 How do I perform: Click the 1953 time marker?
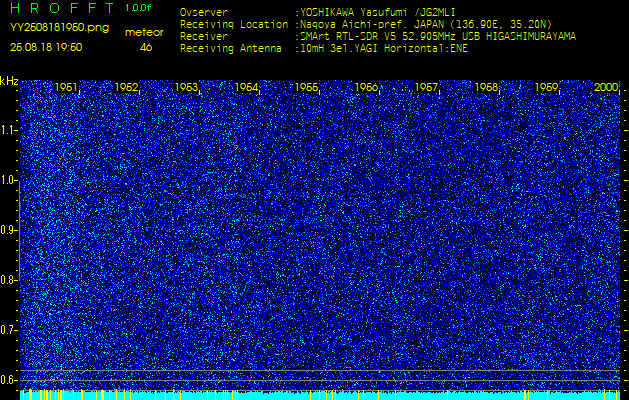(186, 87)
